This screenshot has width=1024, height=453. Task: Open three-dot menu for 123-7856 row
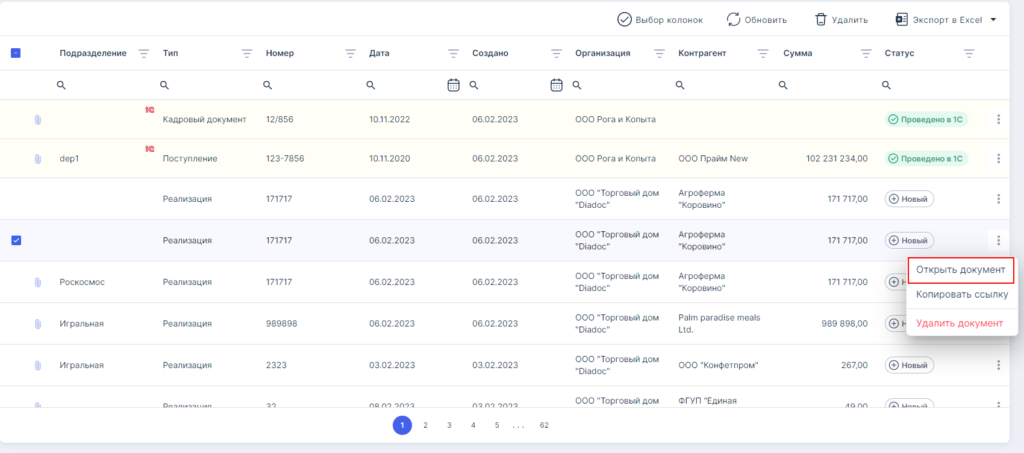pyautogui.click(x=998, y=158)
